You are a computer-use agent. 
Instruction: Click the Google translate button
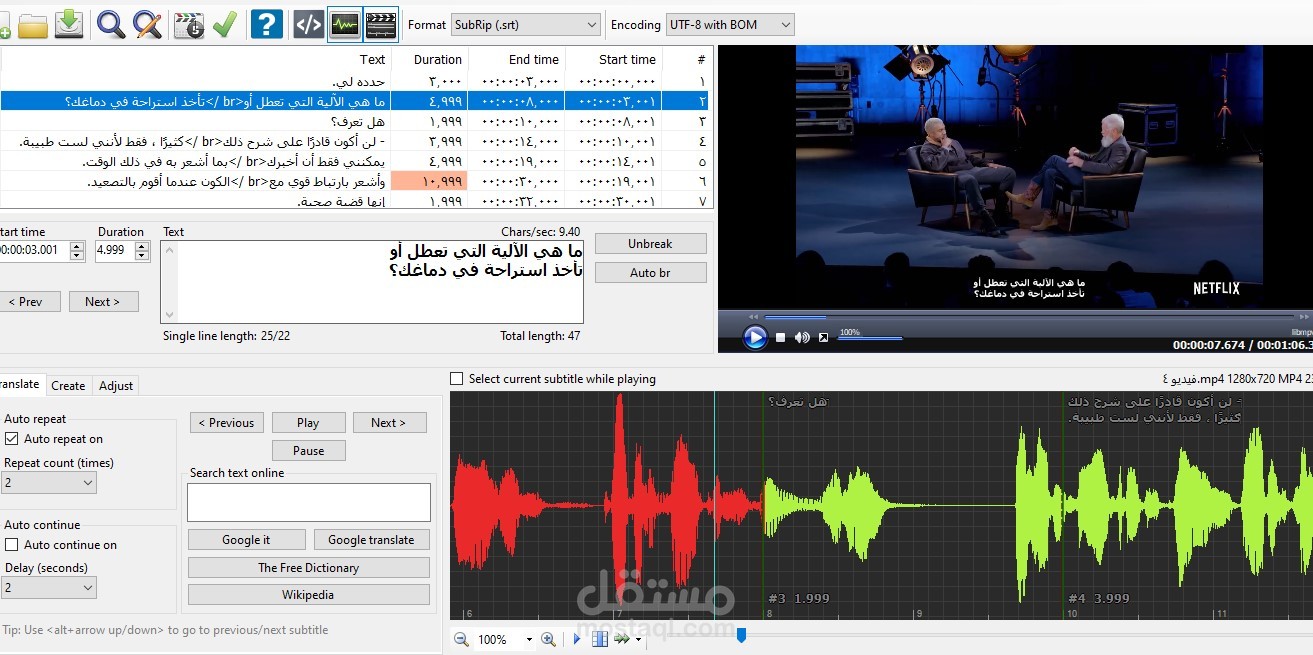(371, 539)
